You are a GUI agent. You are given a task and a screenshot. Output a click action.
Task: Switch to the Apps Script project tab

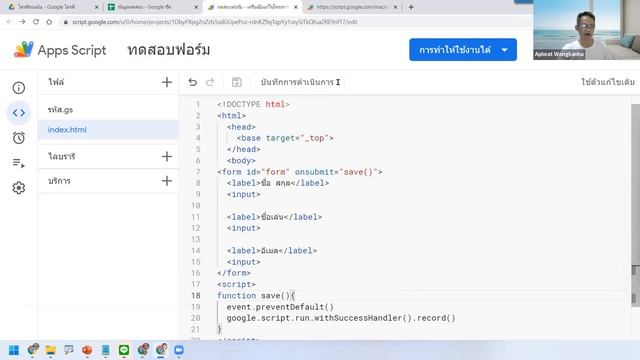tap(252, 7)
